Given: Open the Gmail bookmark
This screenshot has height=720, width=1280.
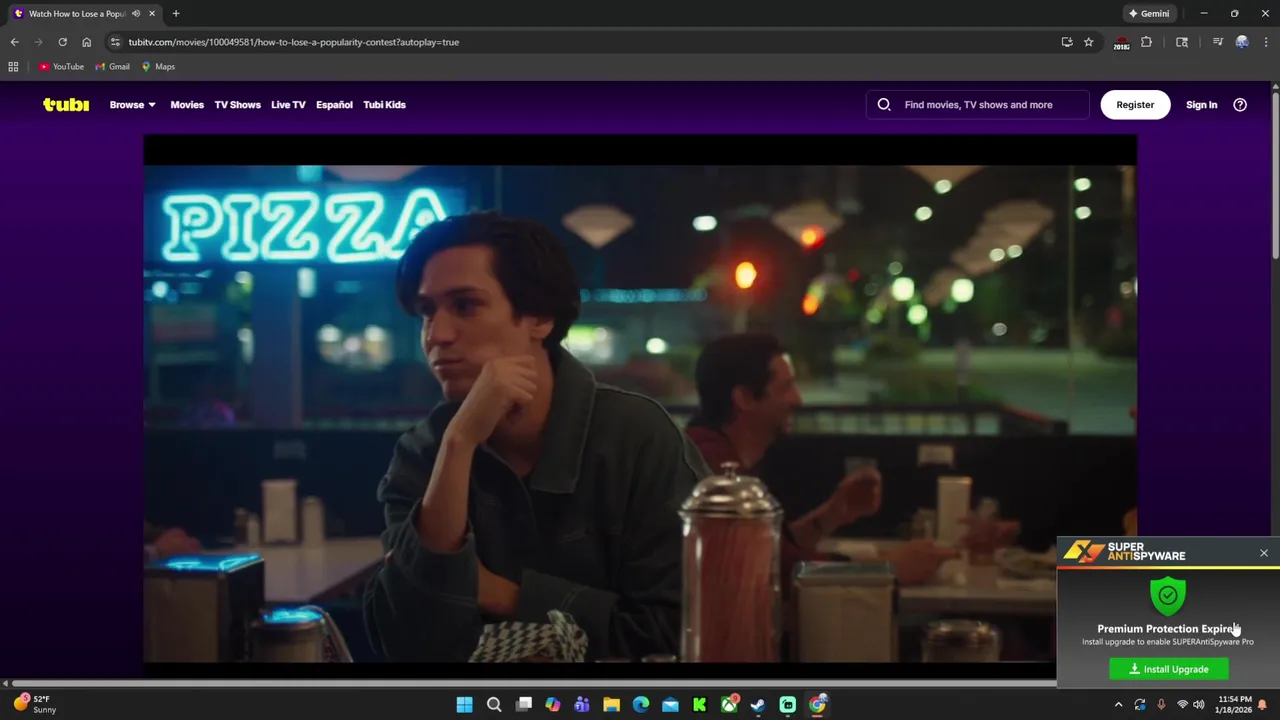Looking at the screenshot, I should 113,67.
